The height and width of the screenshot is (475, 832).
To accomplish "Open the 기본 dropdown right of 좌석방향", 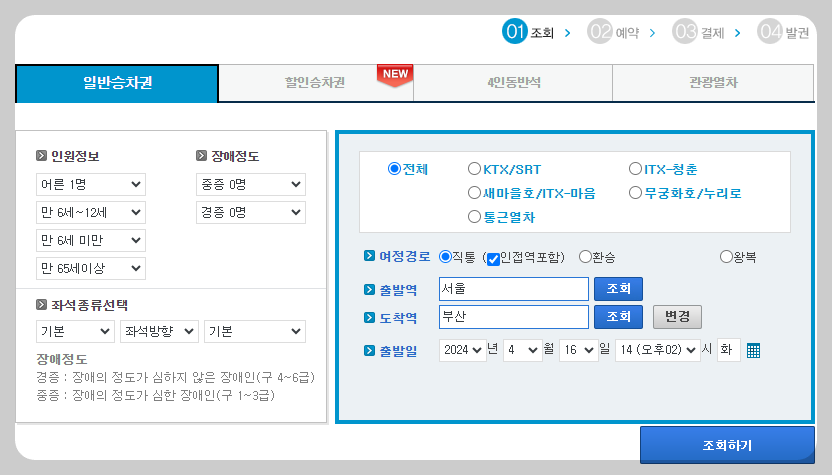I will pyautogui.click(x=255, y=331).
